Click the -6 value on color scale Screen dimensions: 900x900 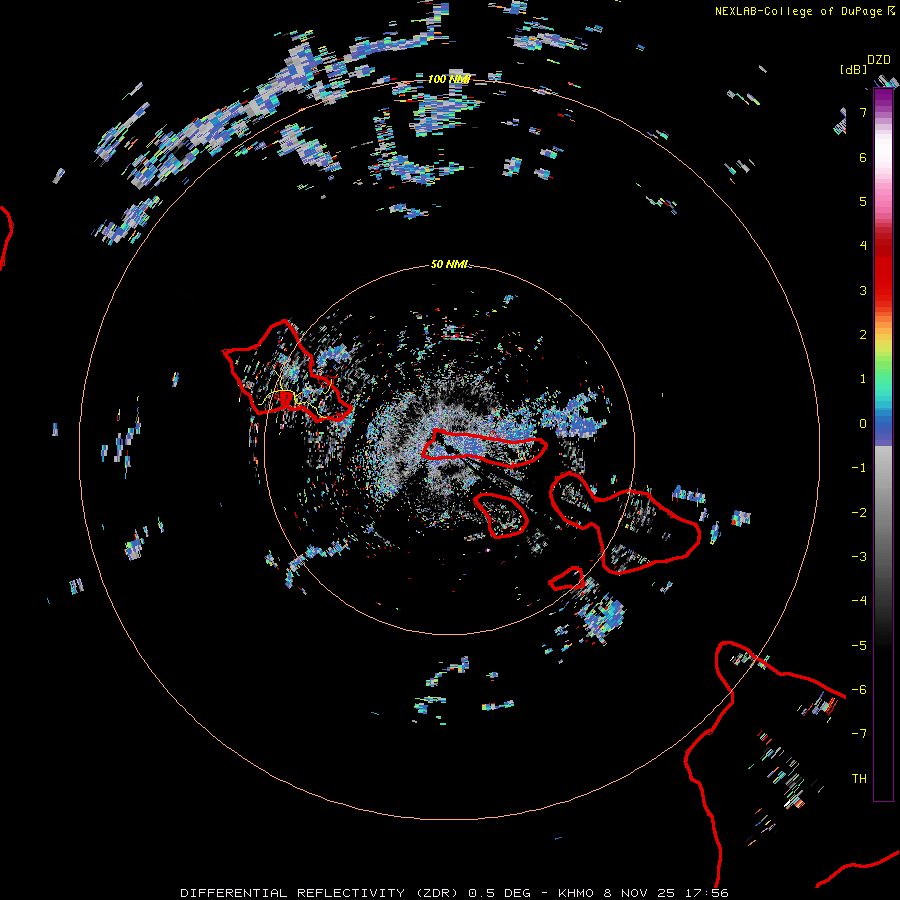point(859,690)
